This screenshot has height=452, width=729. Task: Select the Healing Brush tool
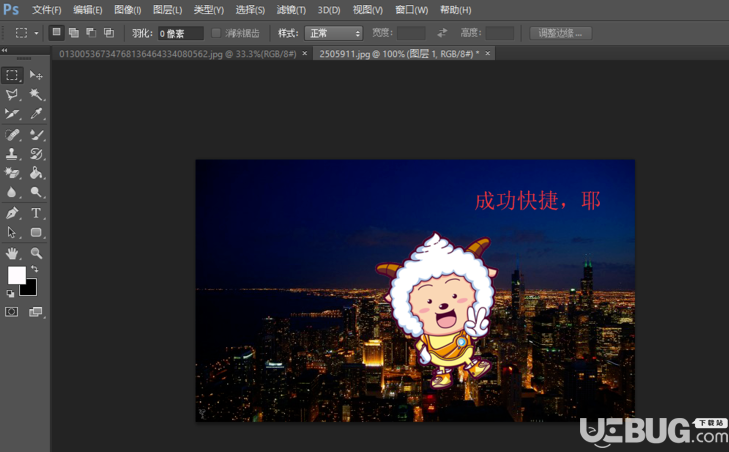point(12,135)
